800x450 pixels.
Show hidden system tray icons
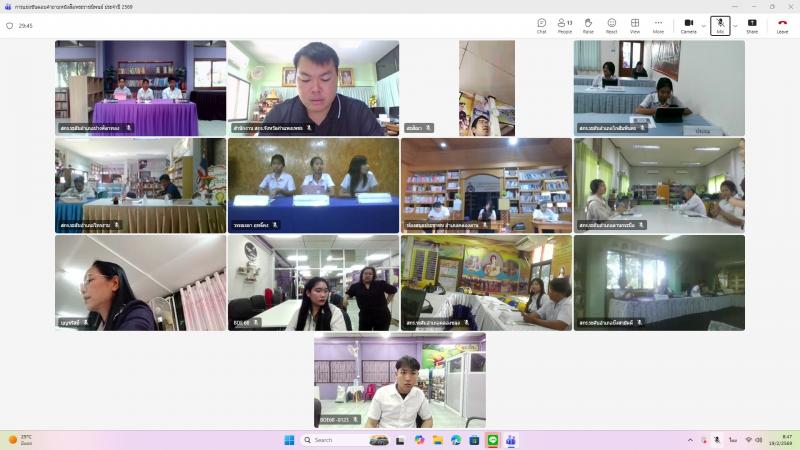click(689, 440)
